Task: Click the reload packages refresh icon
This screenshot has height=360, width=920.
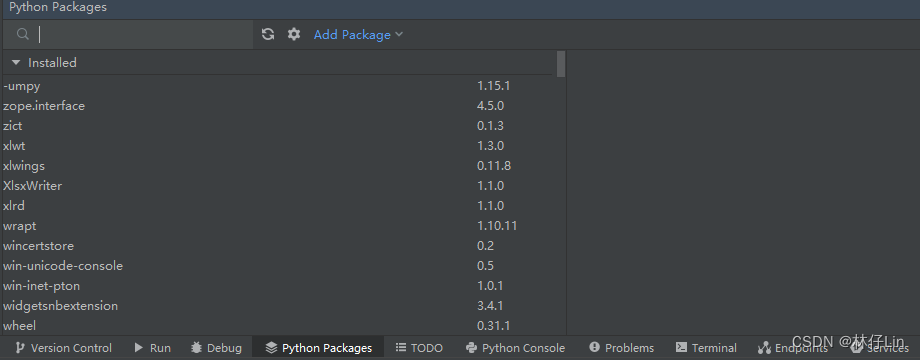Action: pyautogui.click(x=268, y=34)
